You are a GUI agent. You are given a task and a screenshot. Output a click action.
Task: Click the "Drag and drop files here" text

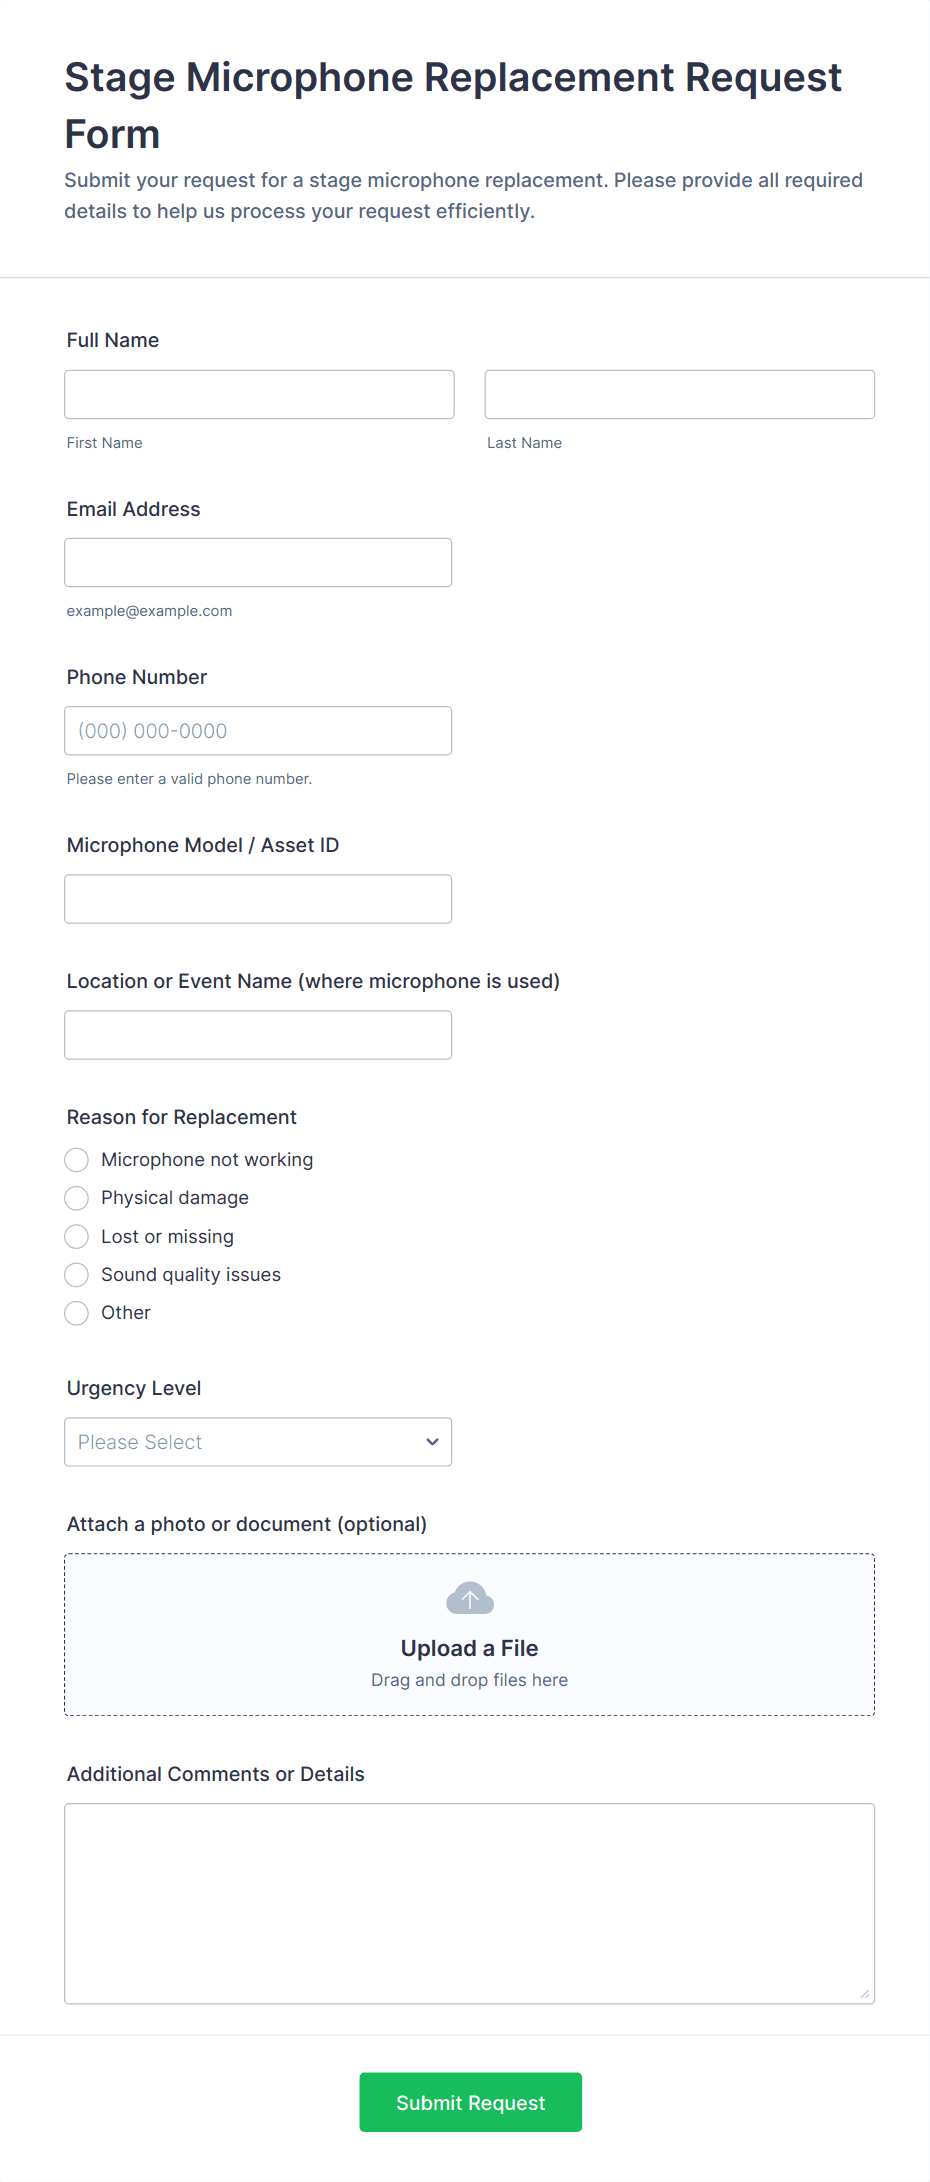click(469, 1680)
